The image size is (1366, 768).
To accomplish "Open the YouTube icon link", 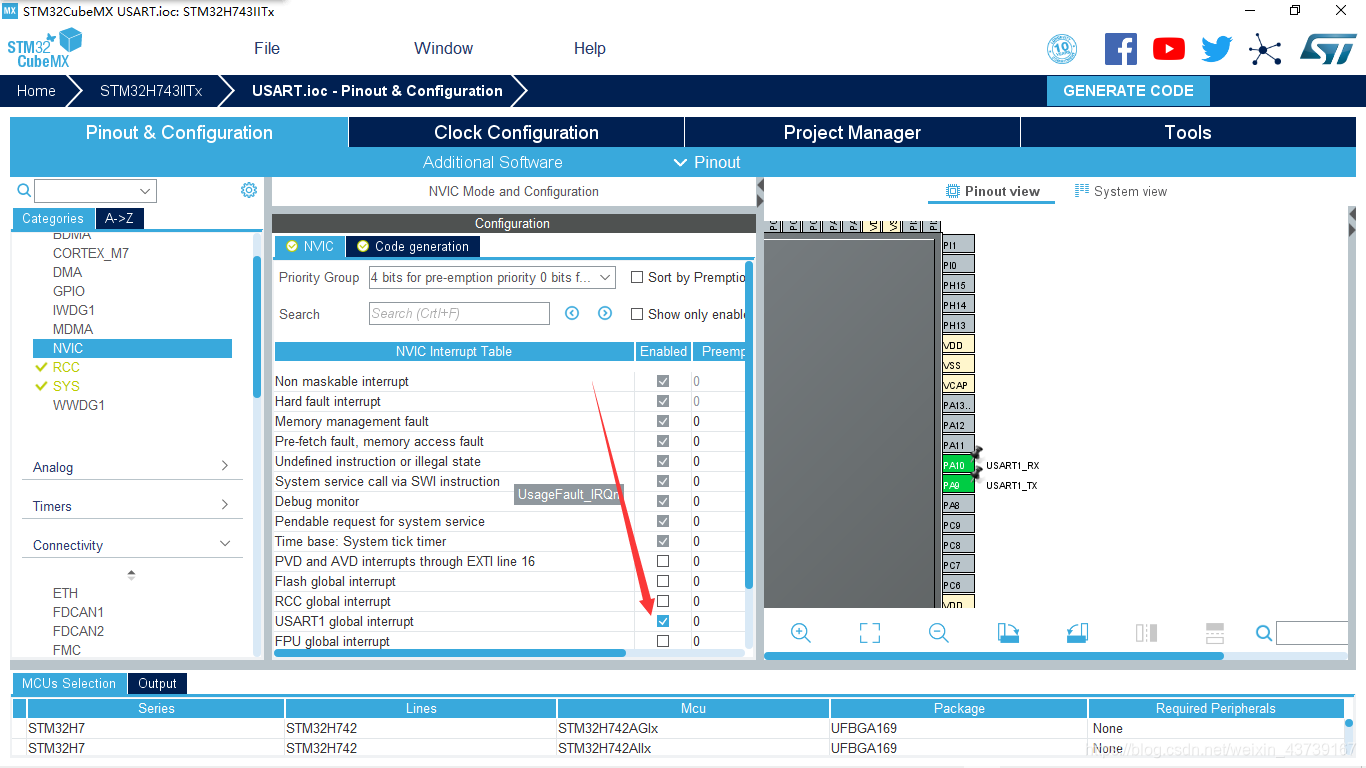I will click(1168, 48).
